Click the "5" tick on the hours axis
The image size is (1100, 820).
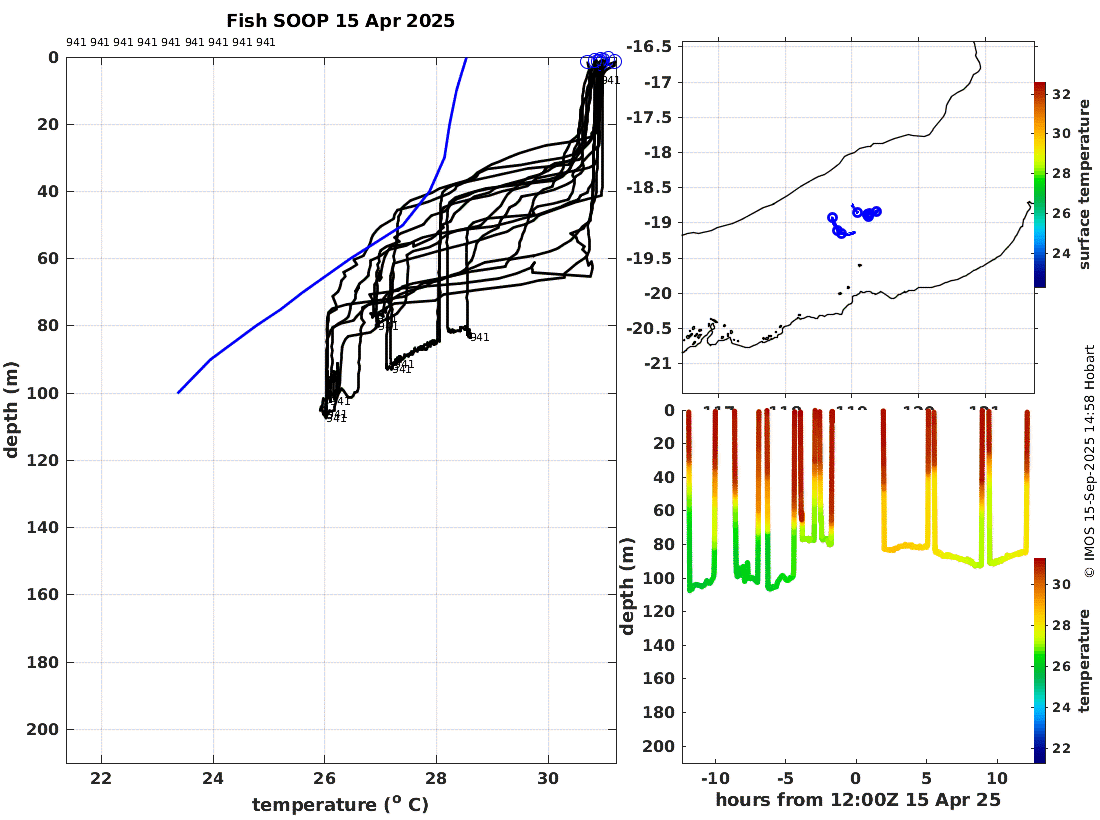pos(926,778)
